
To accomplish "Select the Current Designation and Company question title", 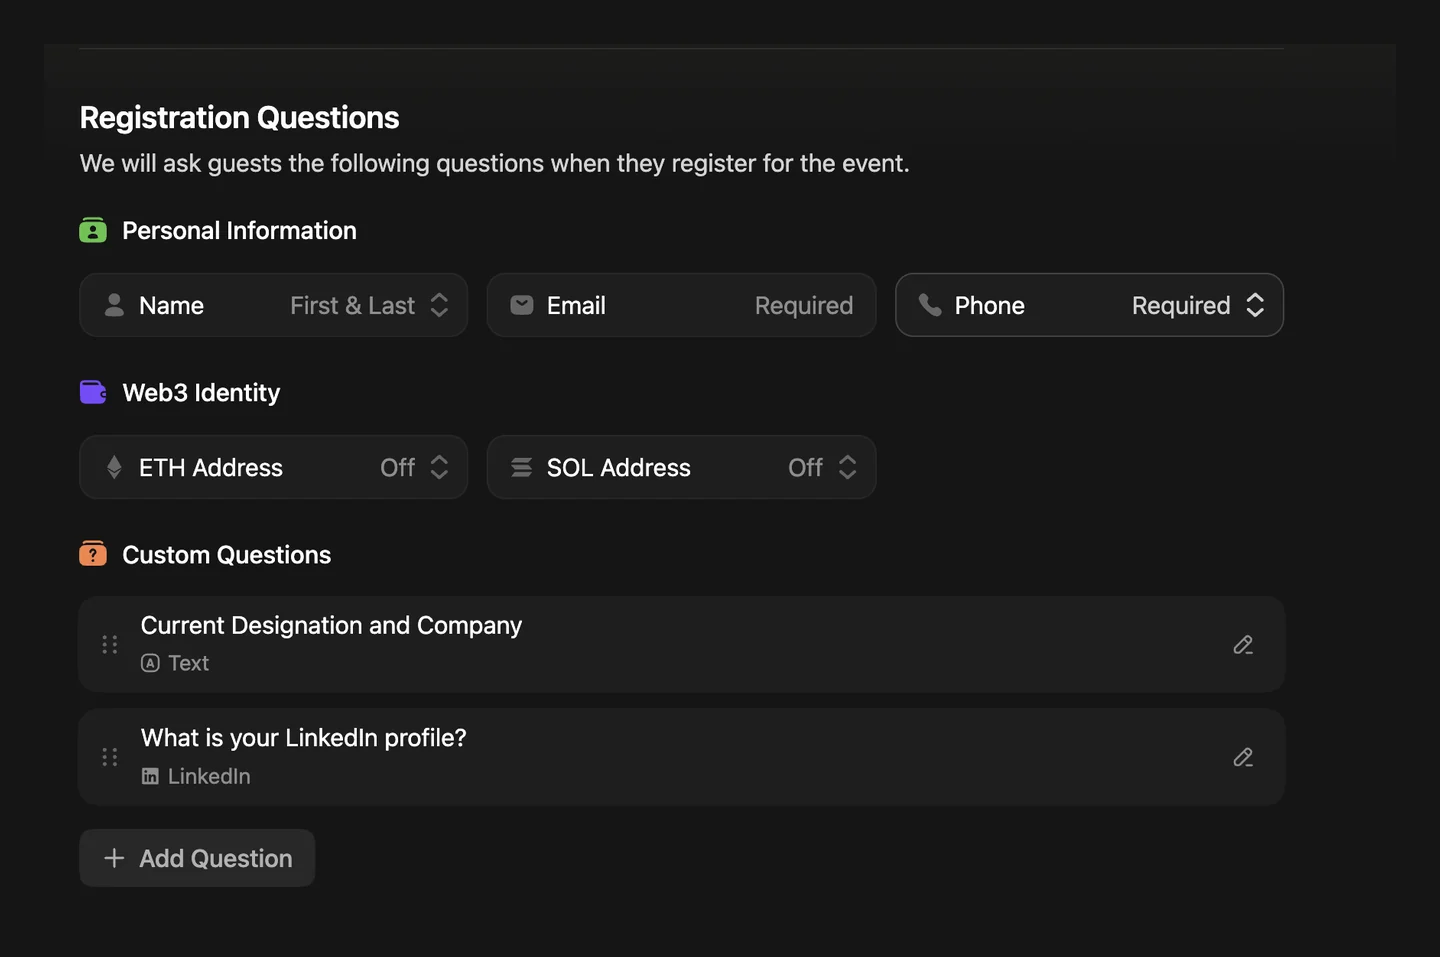I will [331, 626].
